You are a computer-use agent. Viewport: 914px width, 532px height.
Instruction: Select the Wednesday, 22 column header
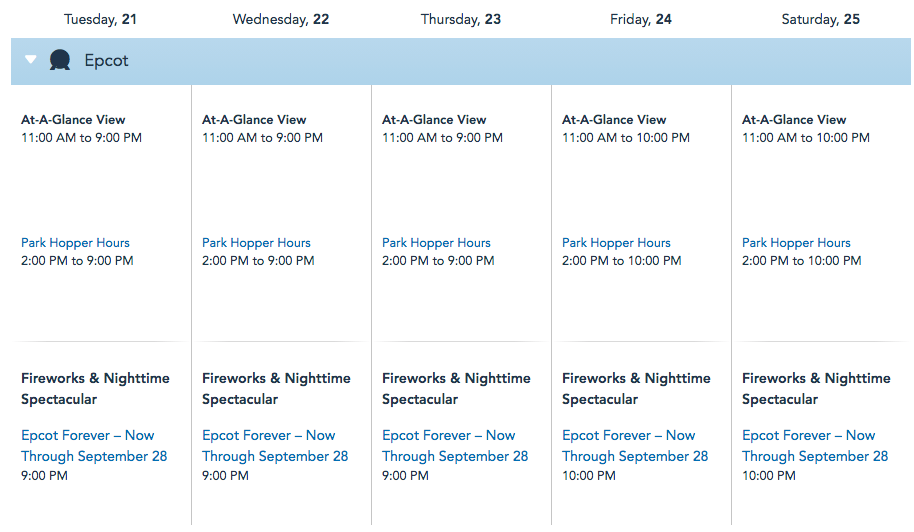click(x=280, y=19)
